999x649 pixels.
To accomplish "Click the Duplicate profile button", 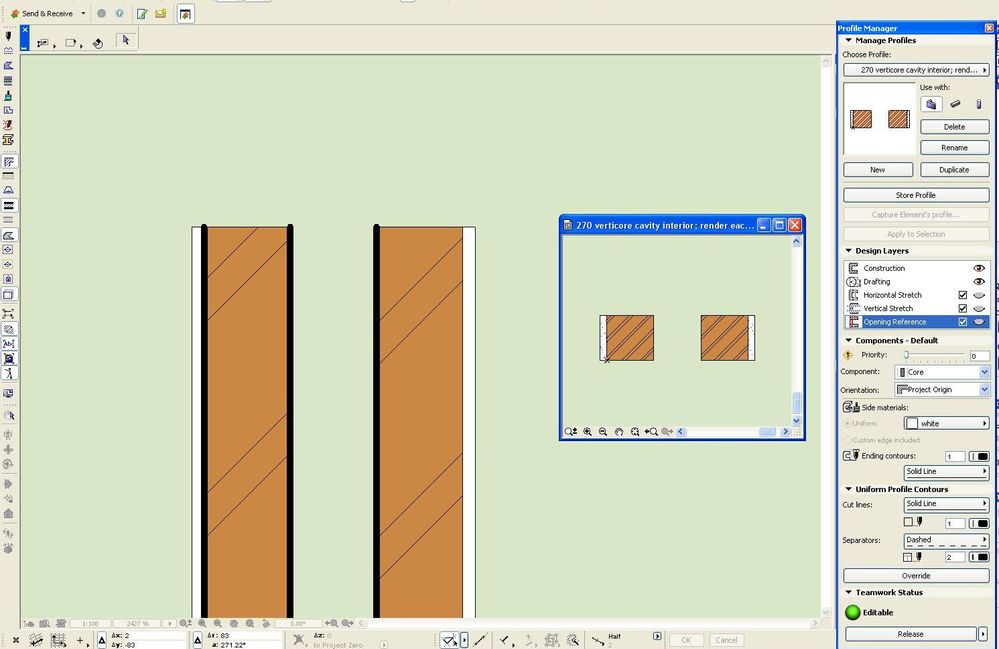I will point(954,170).
